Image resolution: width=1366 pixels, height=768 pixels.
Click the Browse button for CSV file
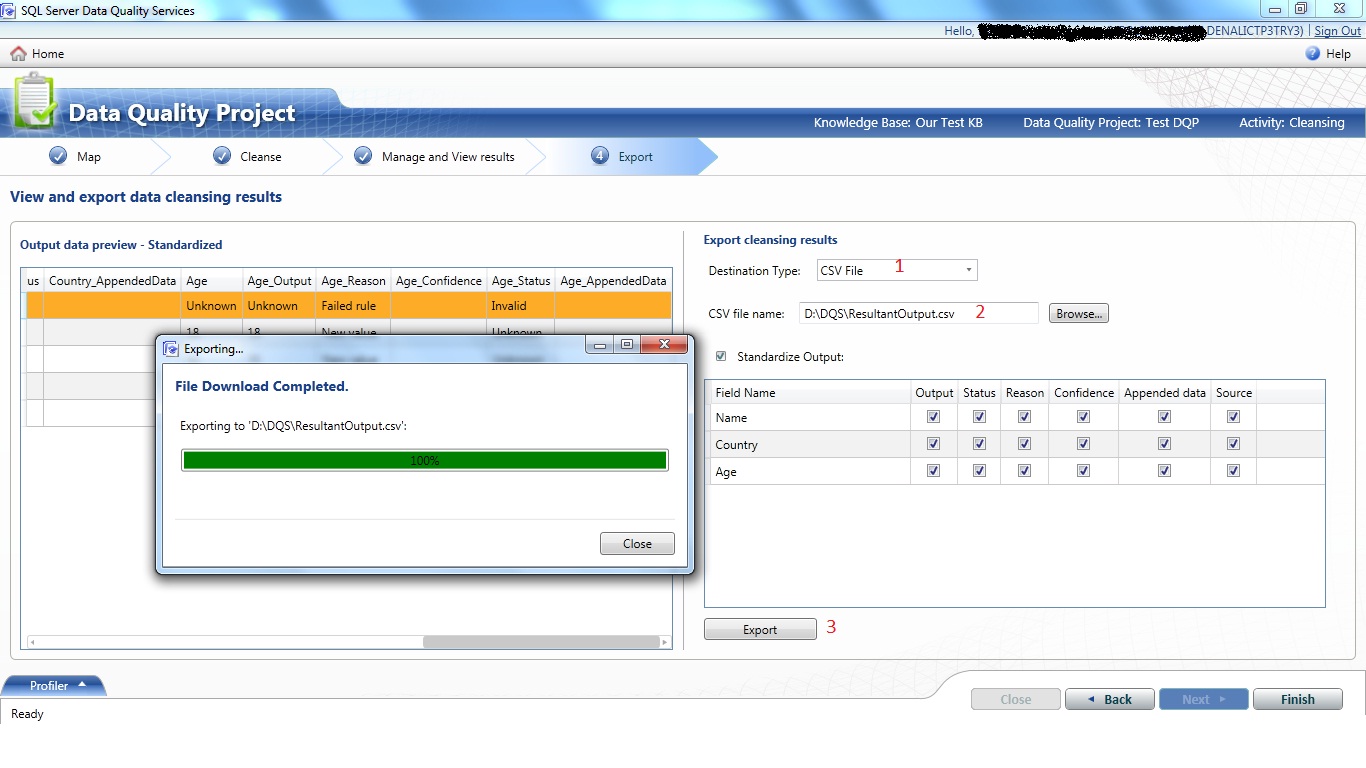[1079, 313]
